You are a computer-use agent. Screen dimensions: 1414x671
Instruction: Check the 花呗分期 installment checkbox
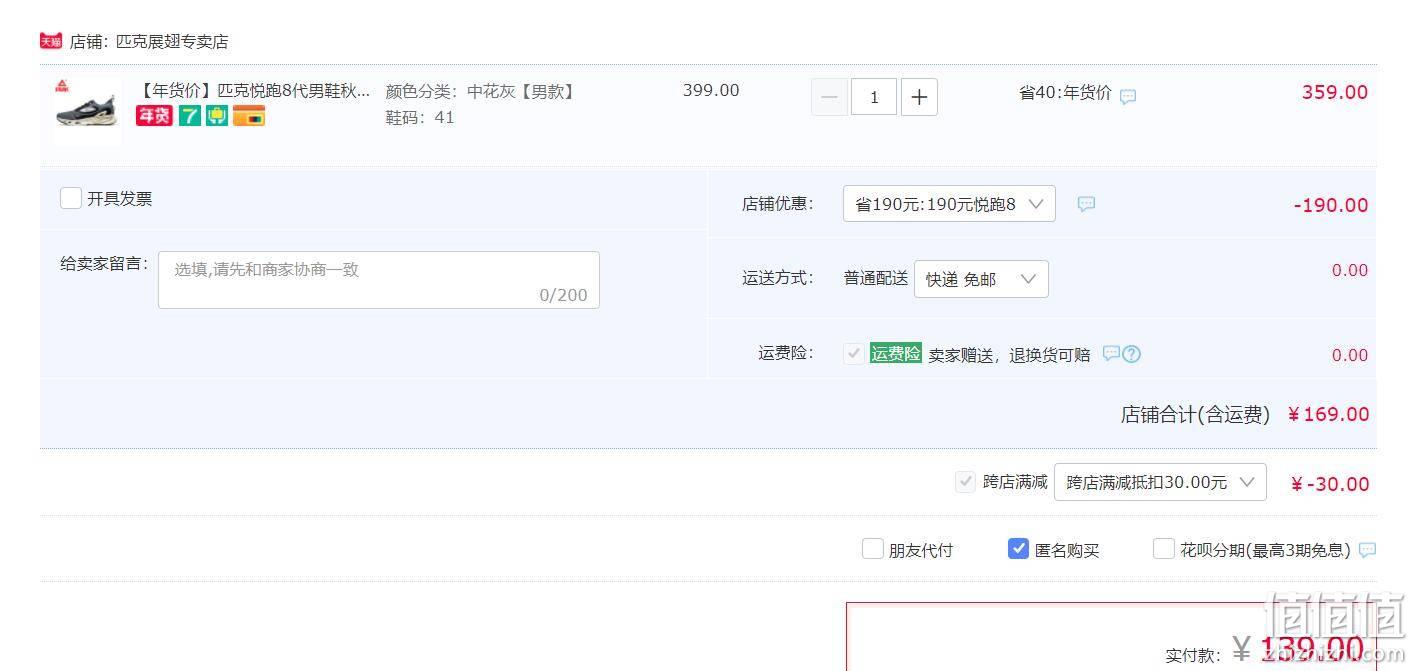tap(1164, 548)
